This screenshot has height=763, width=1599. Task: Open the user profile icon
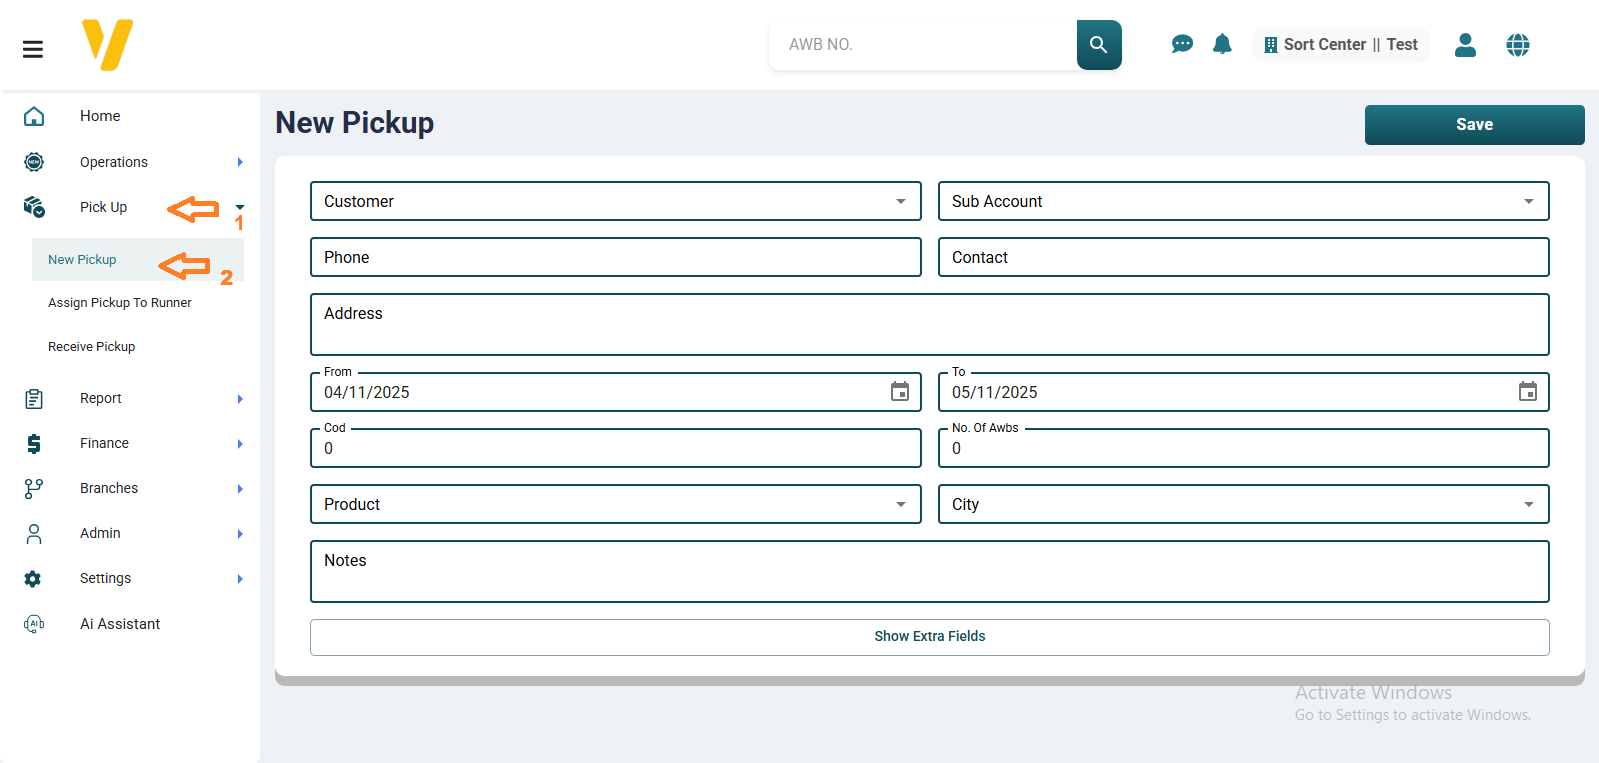[x=1465, y=45]
